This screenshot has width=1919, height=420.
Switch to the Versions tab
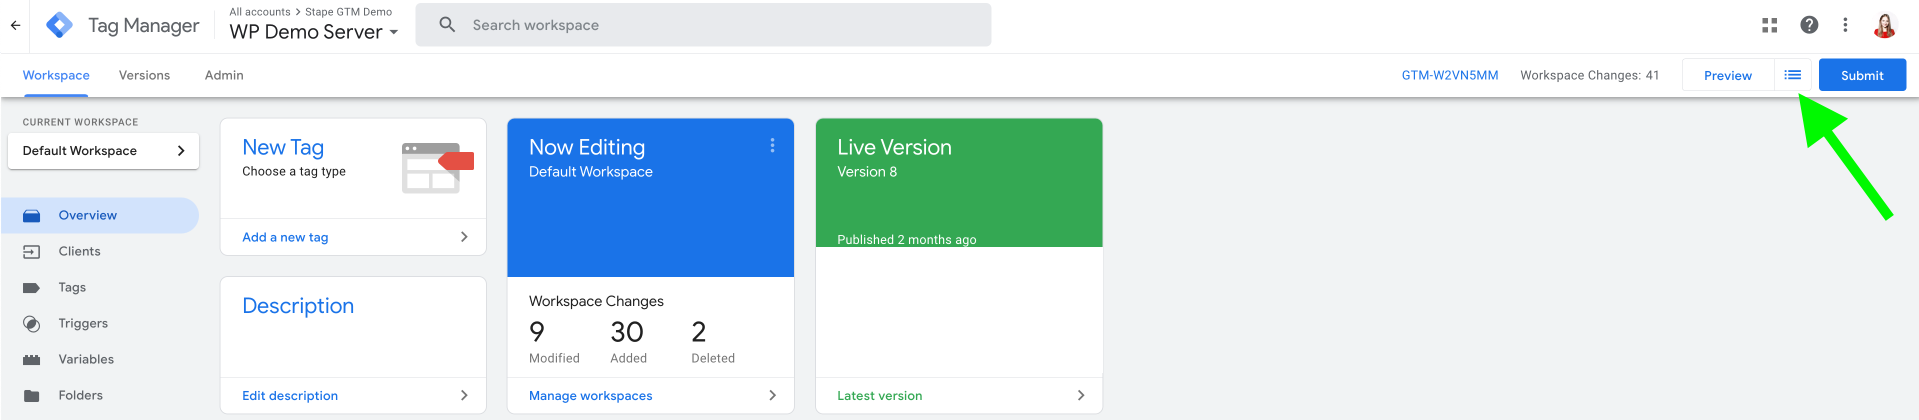click(x=144, y=75)
